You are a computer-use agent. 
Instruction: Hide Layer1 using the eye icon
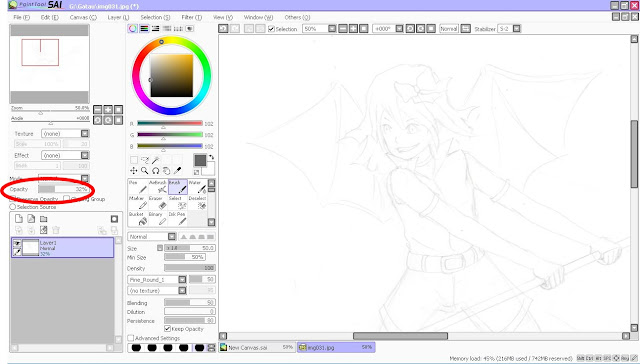coord(17,243)
